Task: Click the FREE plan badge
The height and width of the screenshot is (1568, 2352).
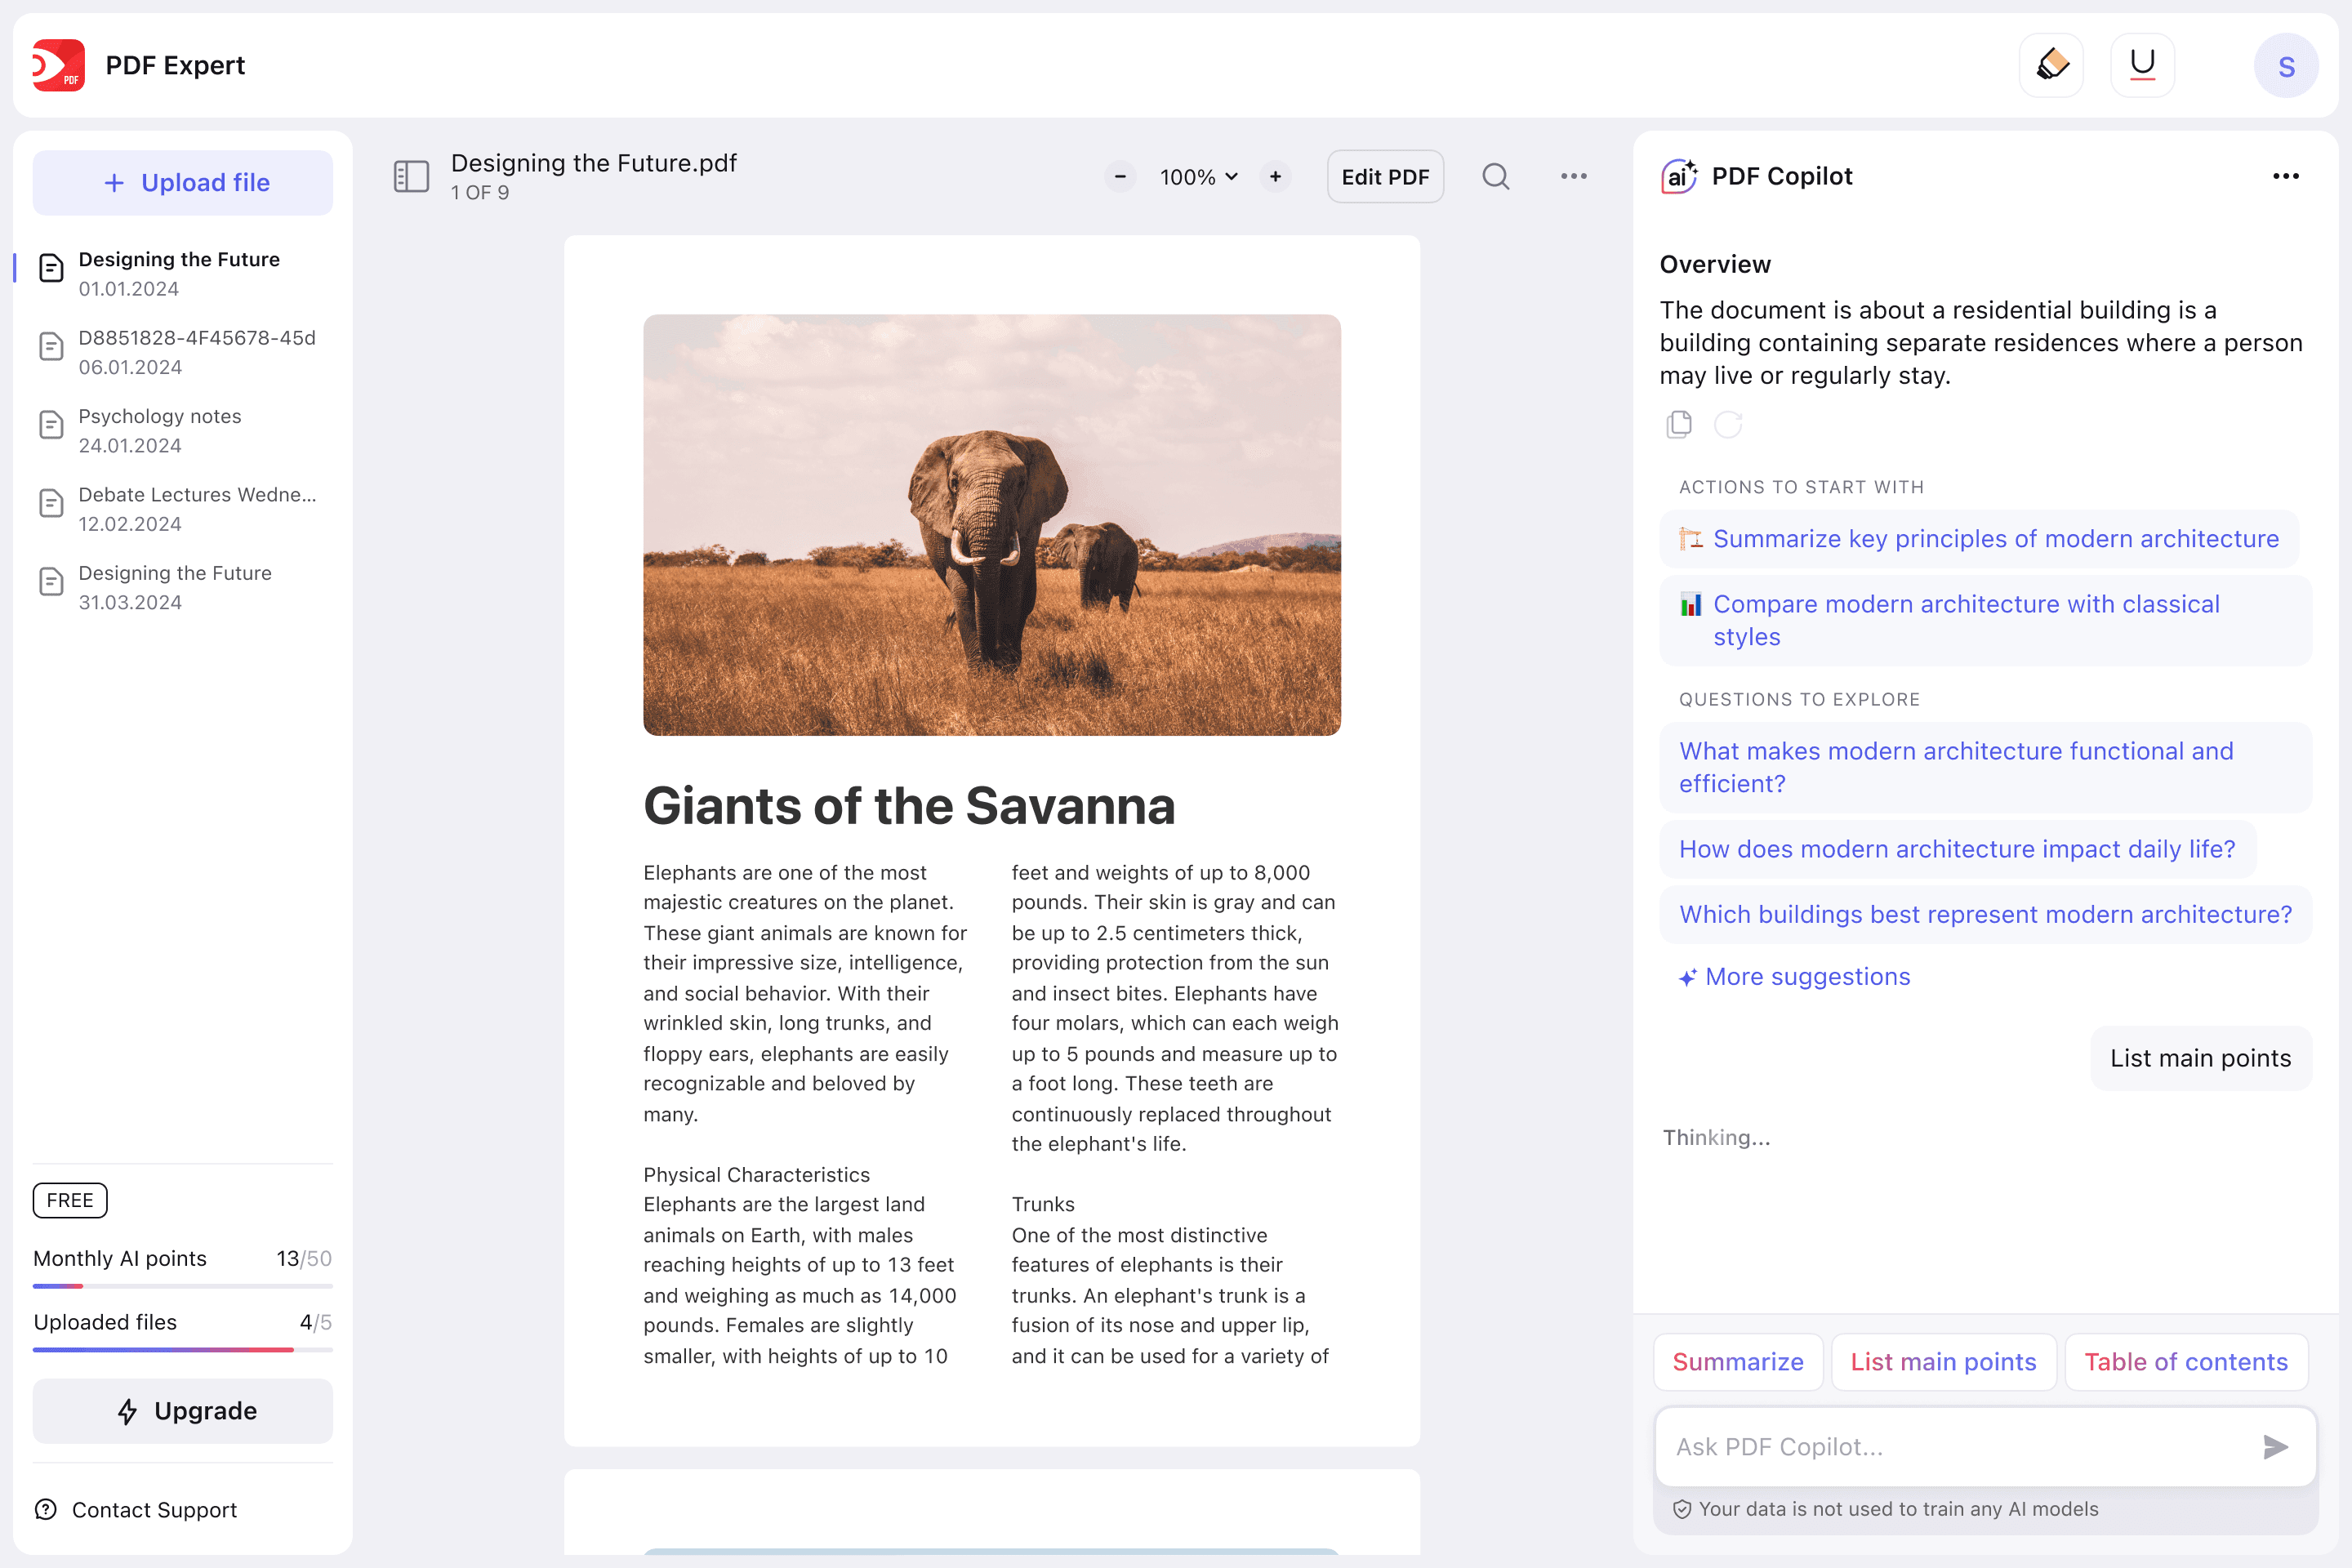Action: click(70, 1200)
